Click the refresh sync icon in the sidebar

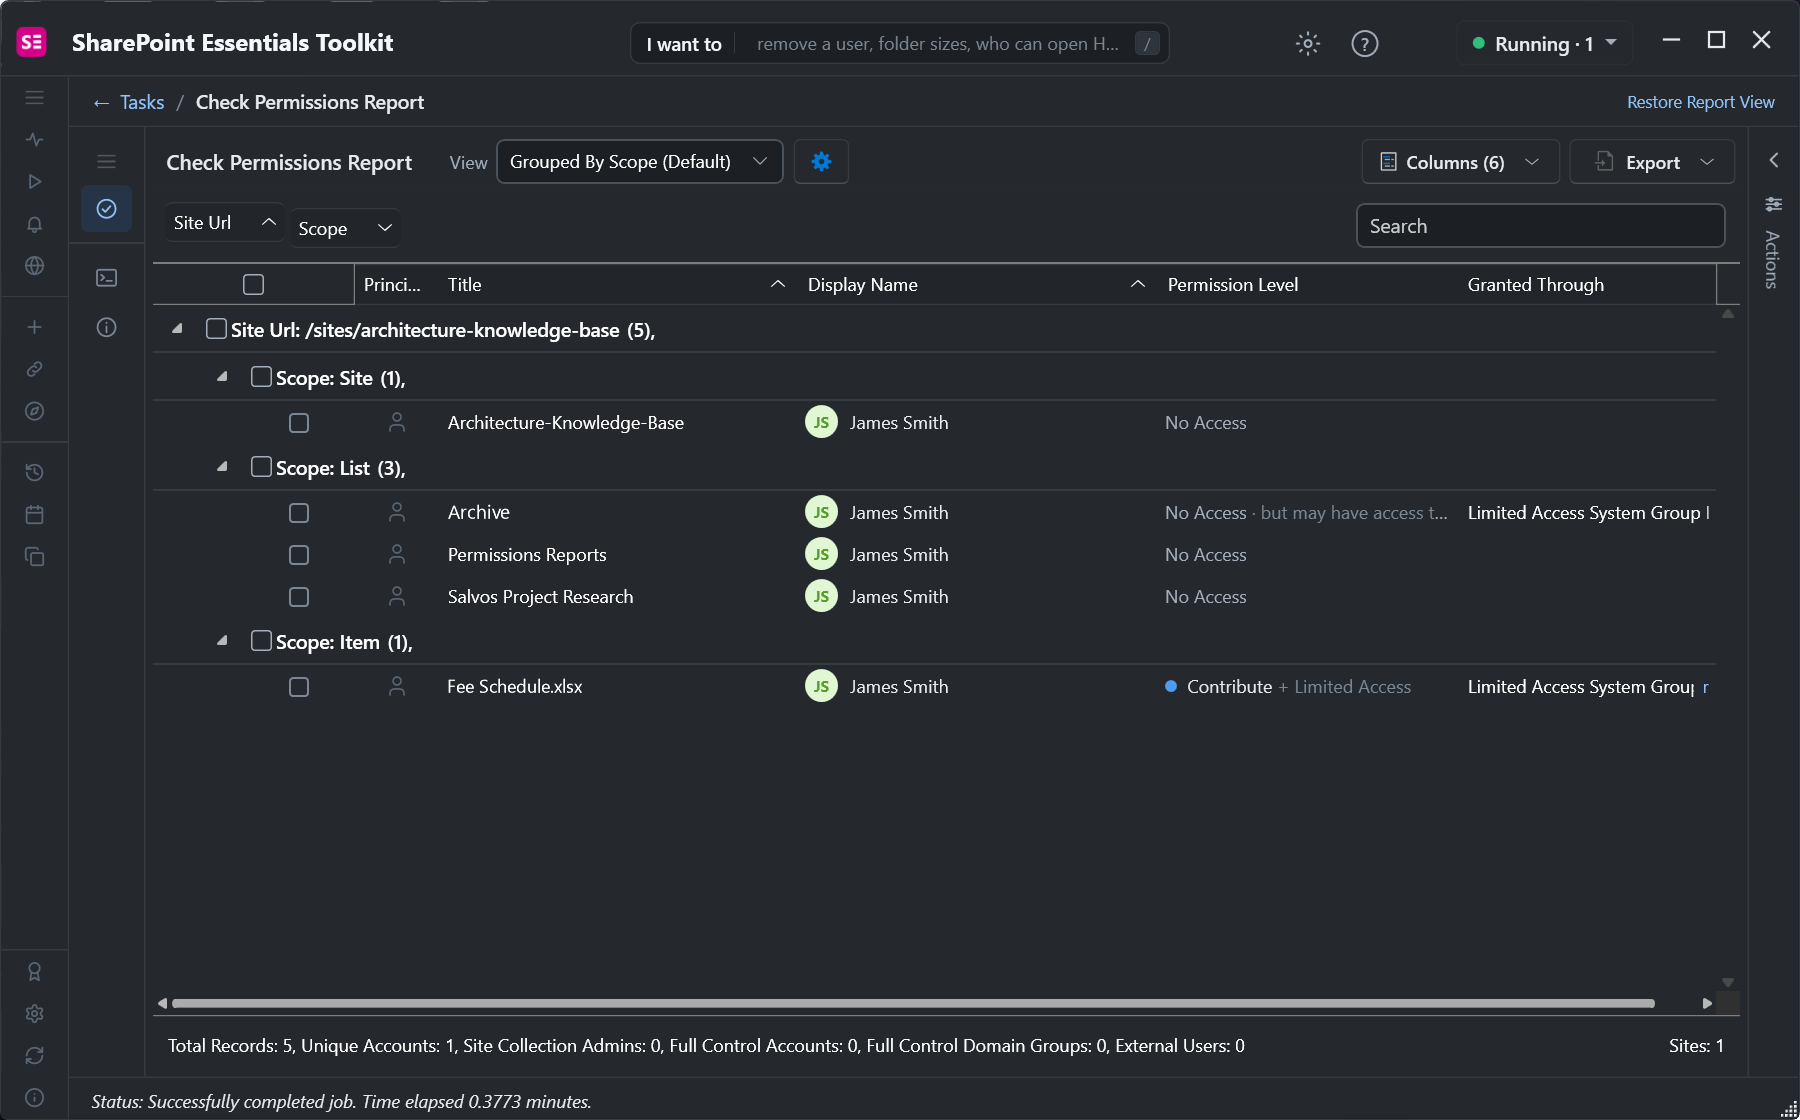[34, 1055]
